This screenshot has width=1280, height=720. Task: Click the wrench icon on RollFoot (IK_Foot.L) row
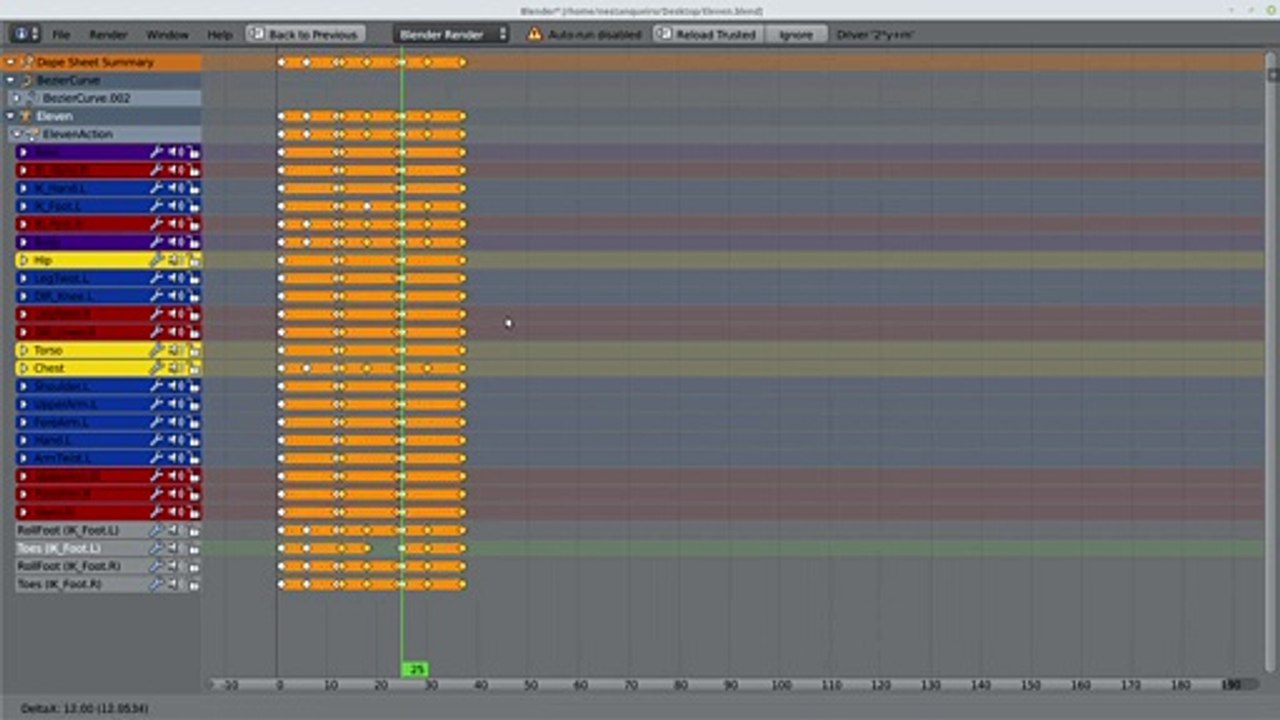(x=156, y=530)
